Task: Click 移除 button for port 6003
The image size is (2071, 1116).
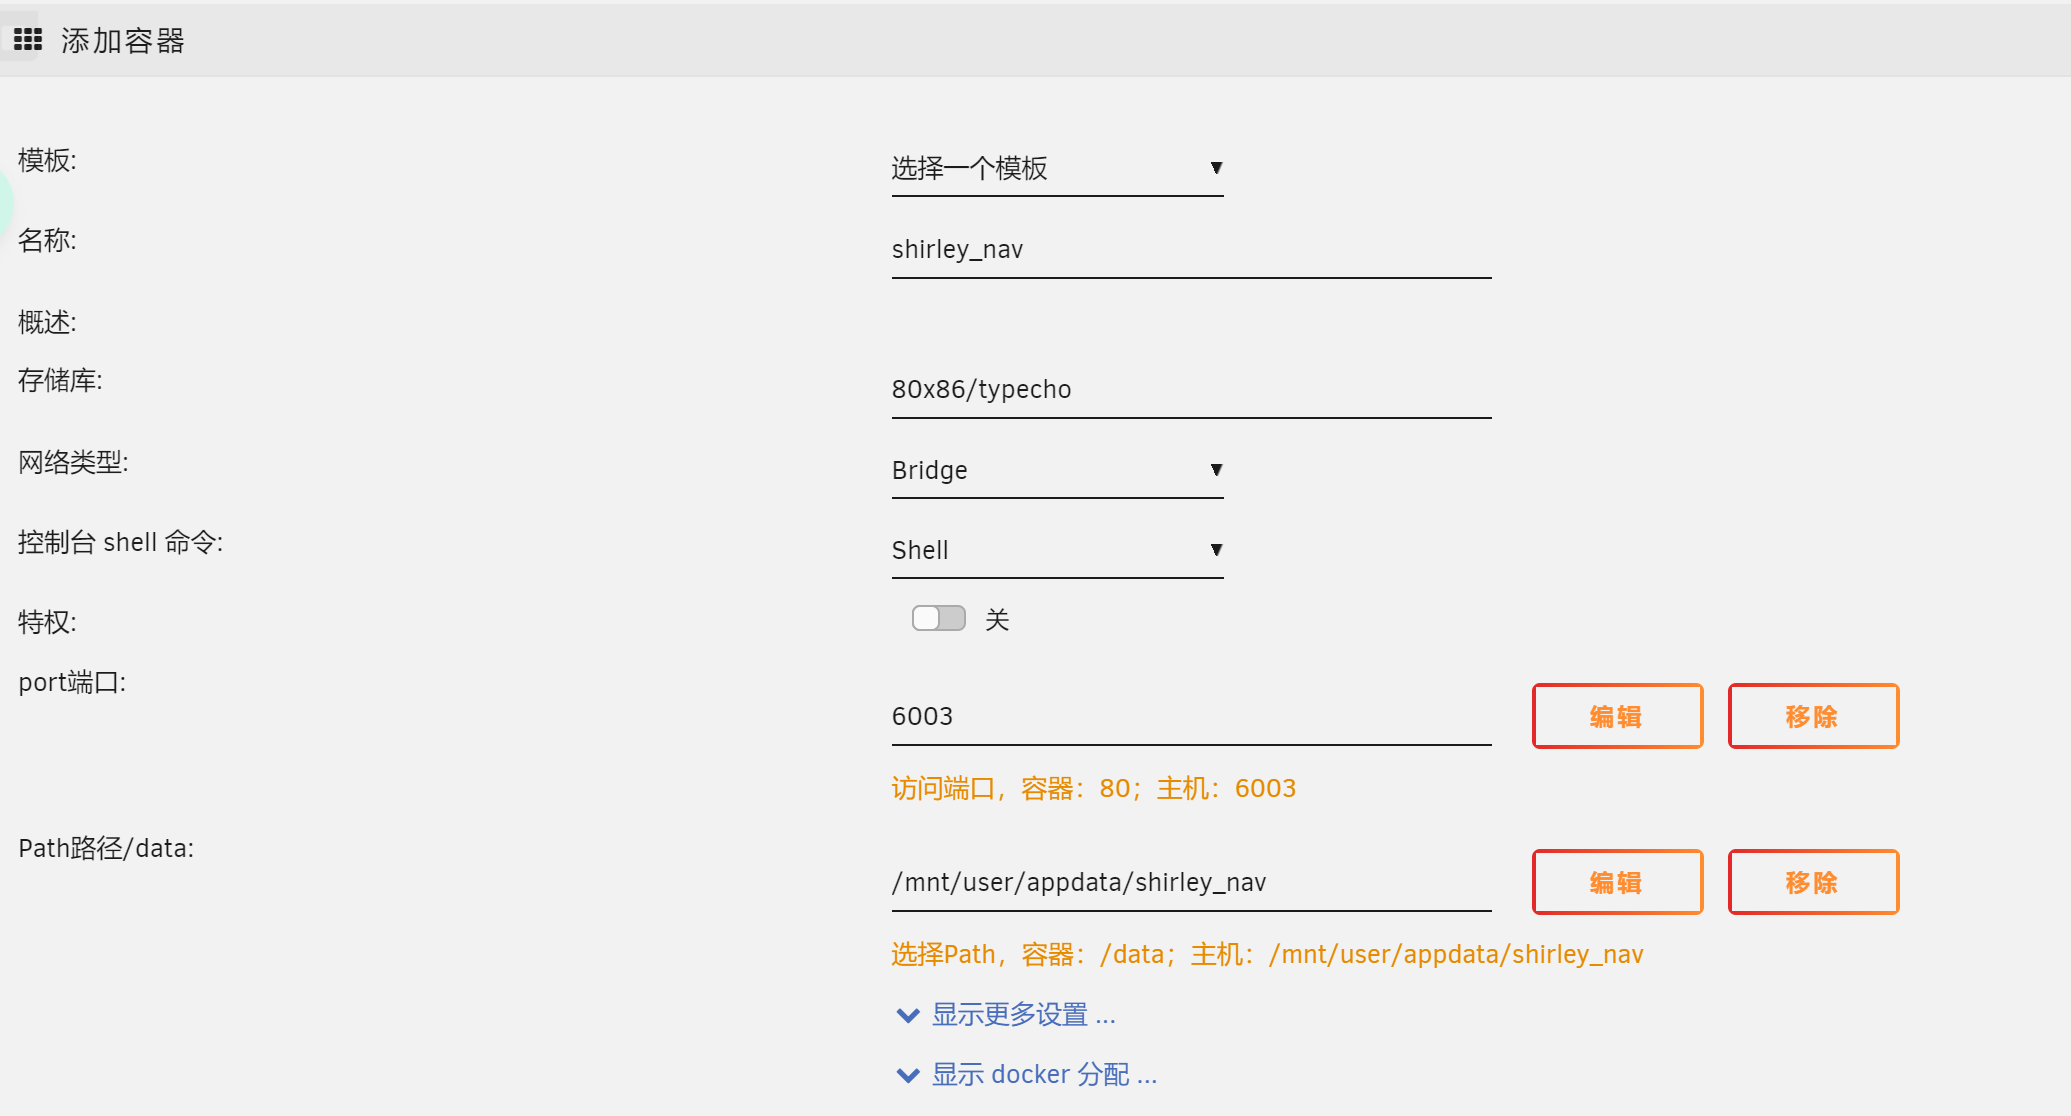Action: coord(1813,716)
